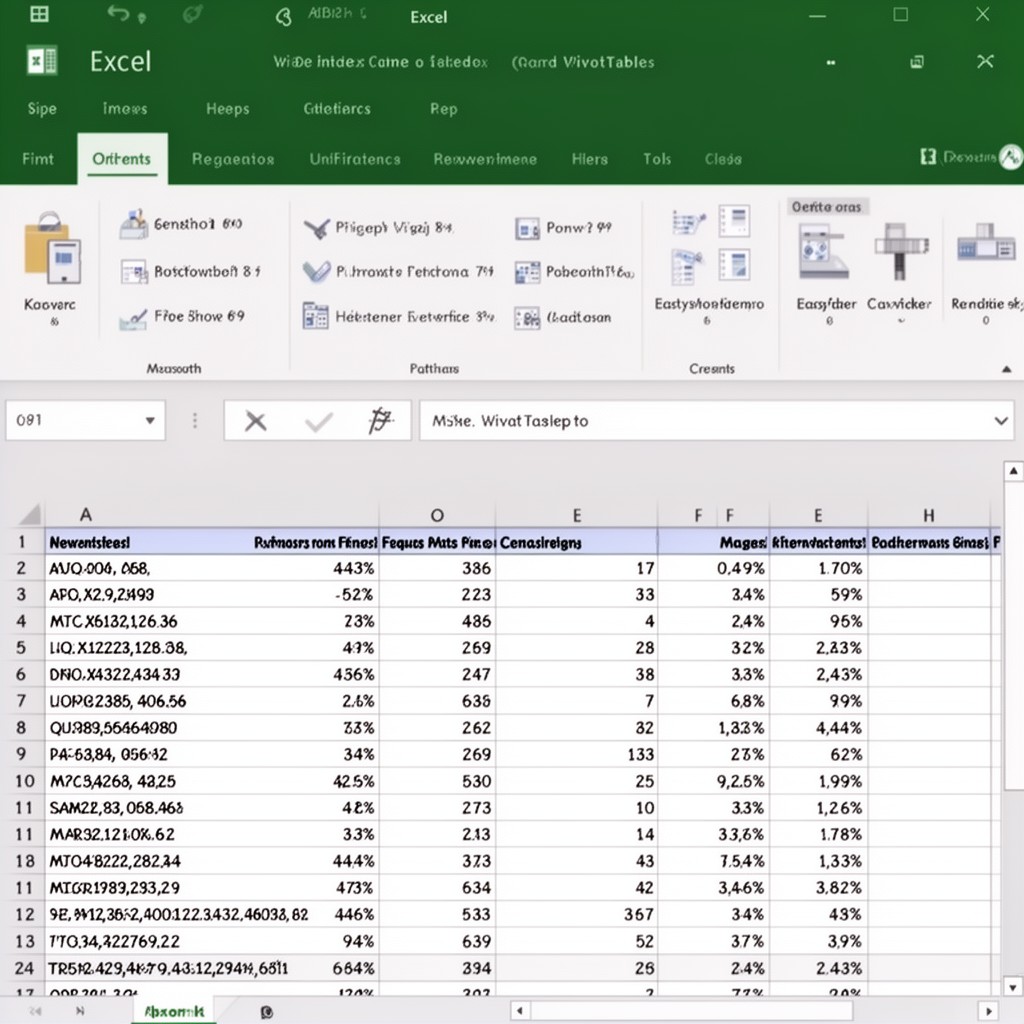Click the Piigeph Vigzj checkmark icon
This screenshot has width=1024, height=1024.
[x=317, y=228]
